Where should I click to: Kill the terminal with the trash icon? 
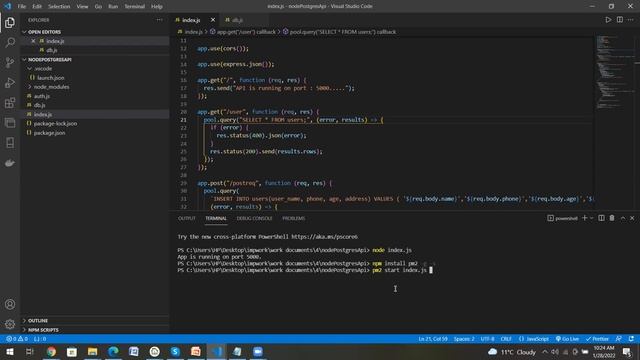612,218
